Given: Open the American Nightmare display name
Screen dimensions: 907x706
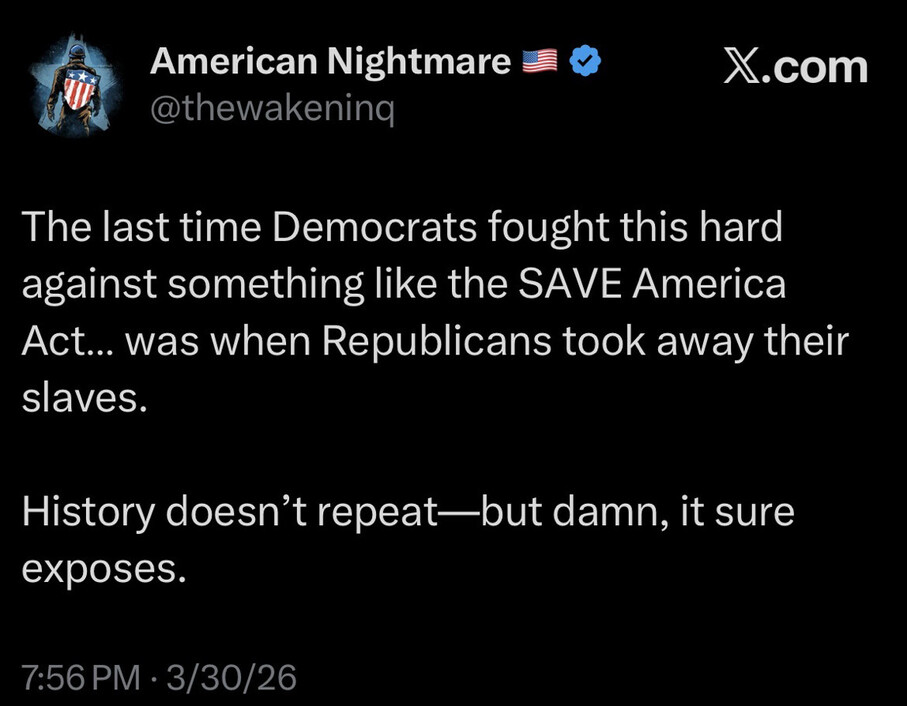Looking at the screenshot, I should click(x=330, y=63).
